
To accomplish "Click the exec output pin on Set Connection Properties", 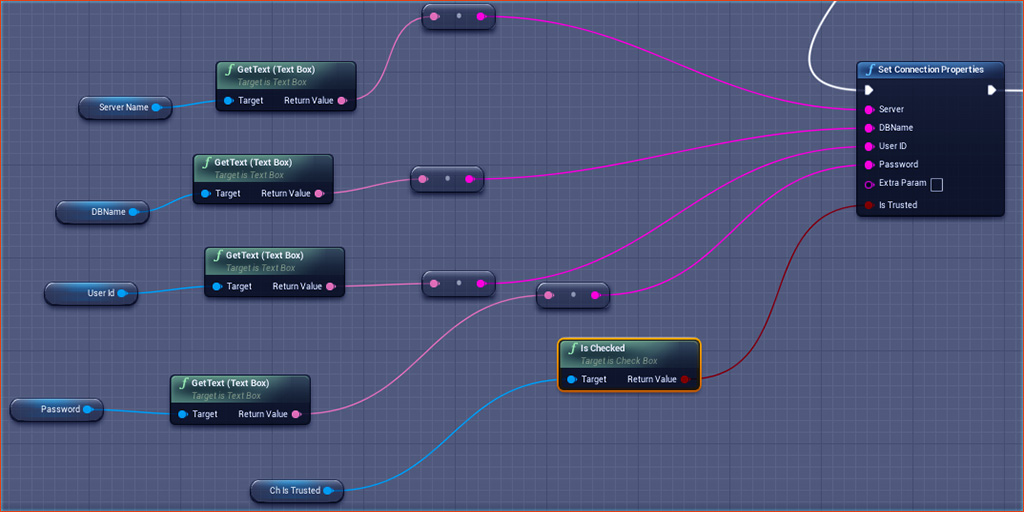I will point(991,90).
